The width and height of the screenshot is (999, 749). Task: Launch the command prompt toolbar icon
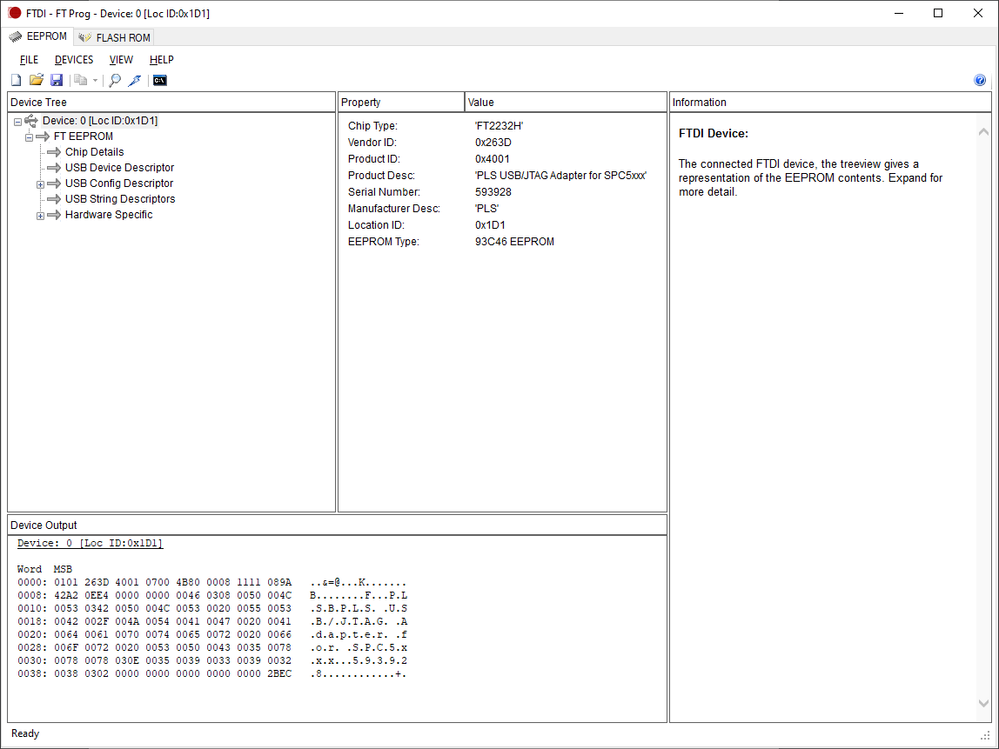point(160,80)
